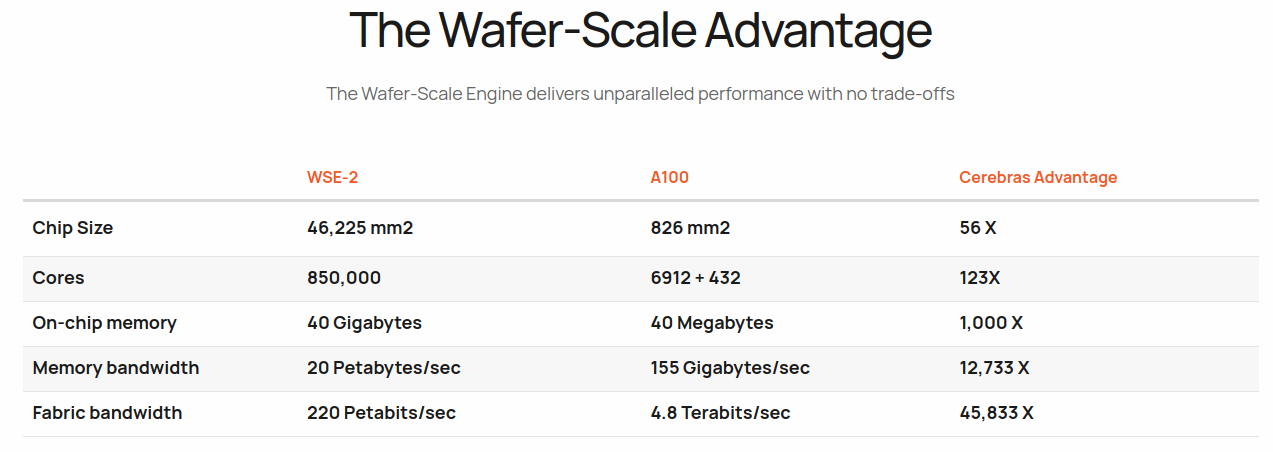This screenshot has height=452, width=1273.
Task: Click the 46,225 mm2 cell
Action: (360, 228)
